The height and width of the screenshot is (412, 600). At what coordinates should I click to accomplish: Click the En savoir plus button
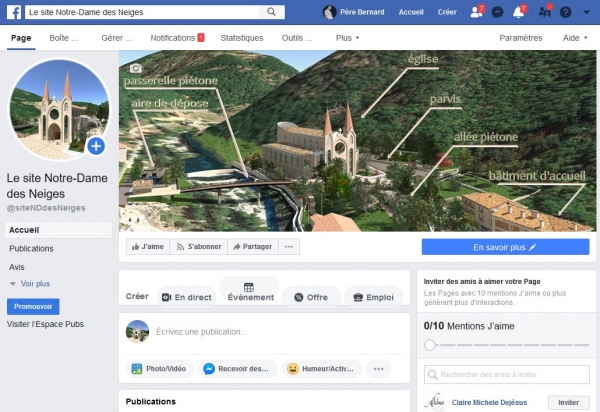(505, 247)
